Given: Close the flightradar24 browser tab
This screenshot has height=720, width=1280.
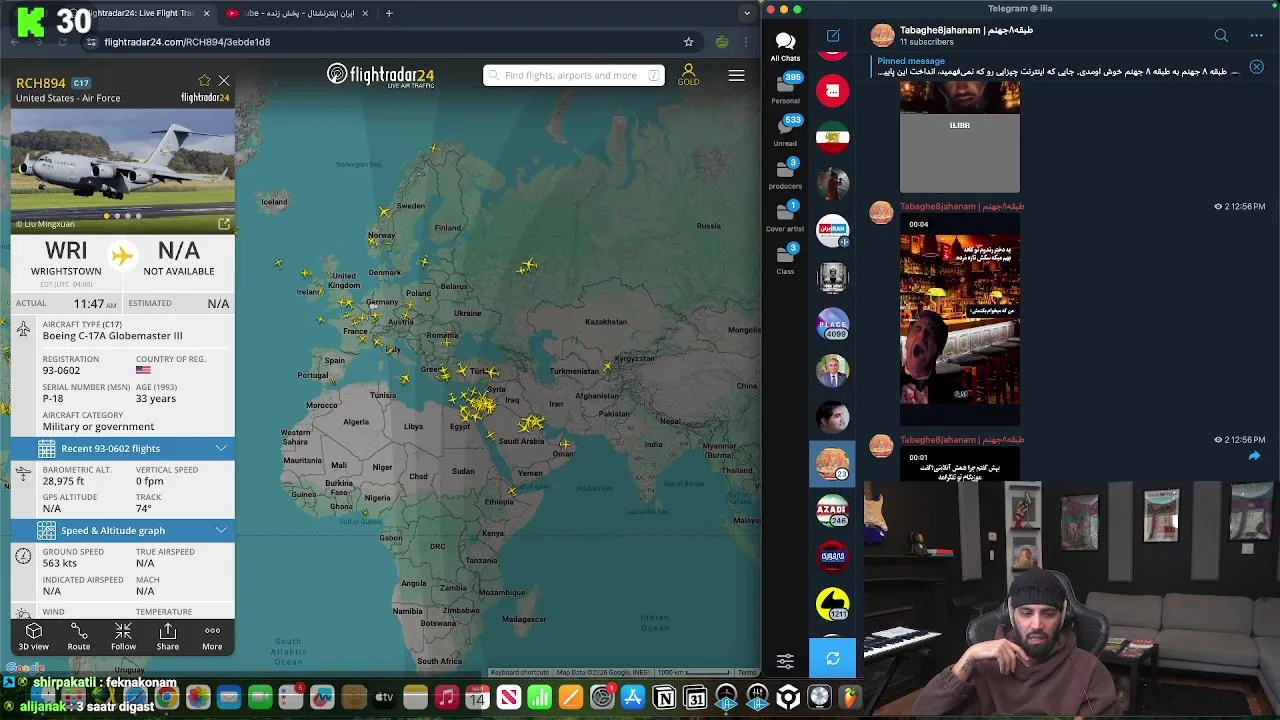Looking at the screenshot, I should (207, 13).
